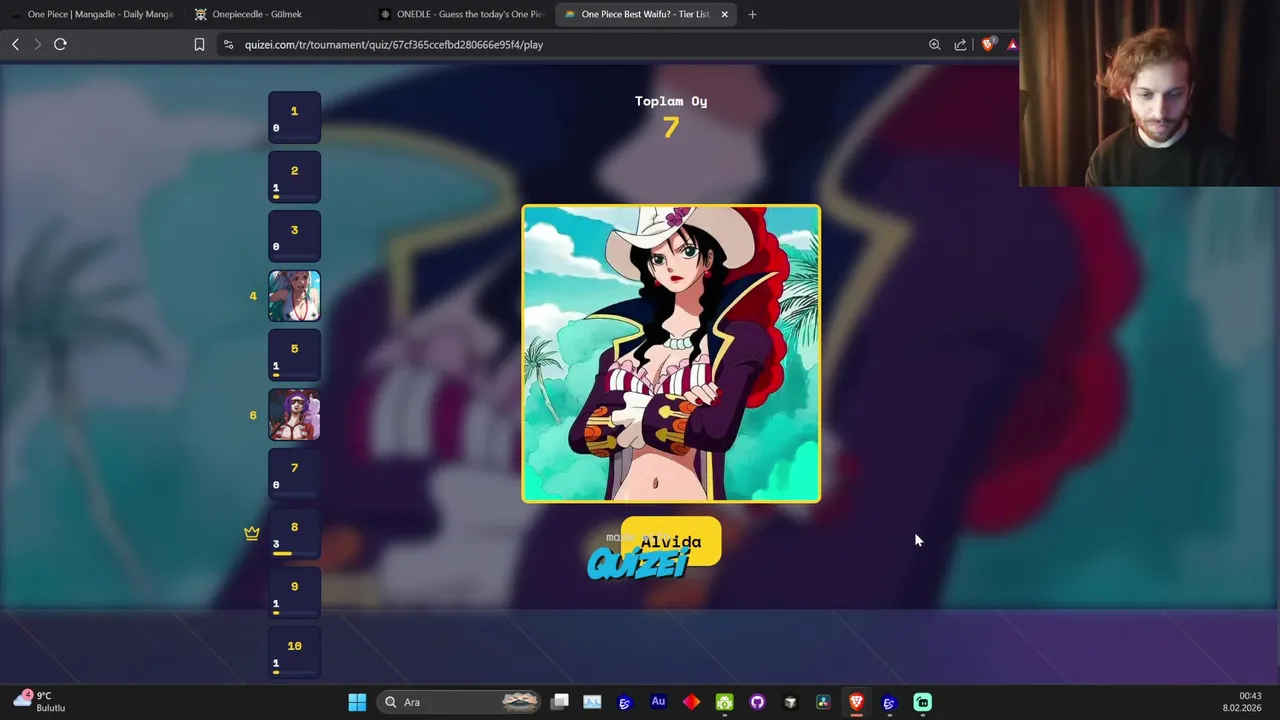Place character in tier slot 1
Image resolution: width=1280 pixels, height=720 pixels.
[x=294, y=118]
